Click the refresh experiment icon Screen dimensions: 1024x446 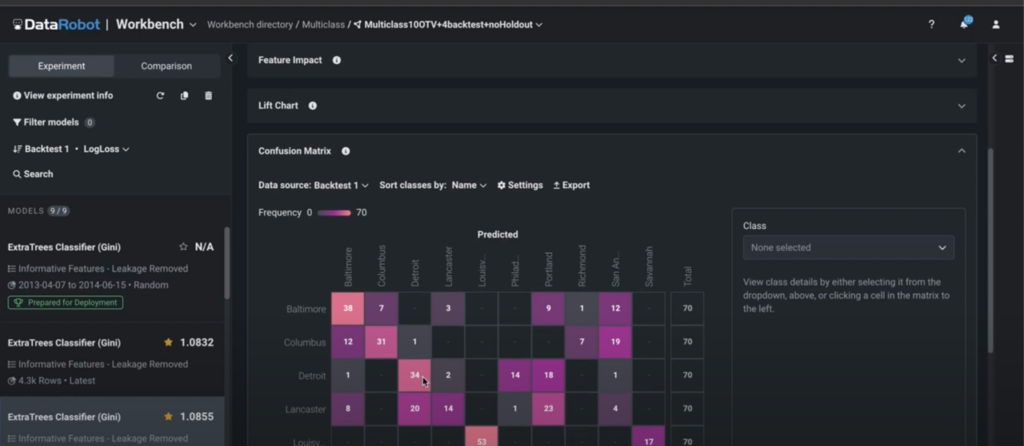[x=160, y=96]
